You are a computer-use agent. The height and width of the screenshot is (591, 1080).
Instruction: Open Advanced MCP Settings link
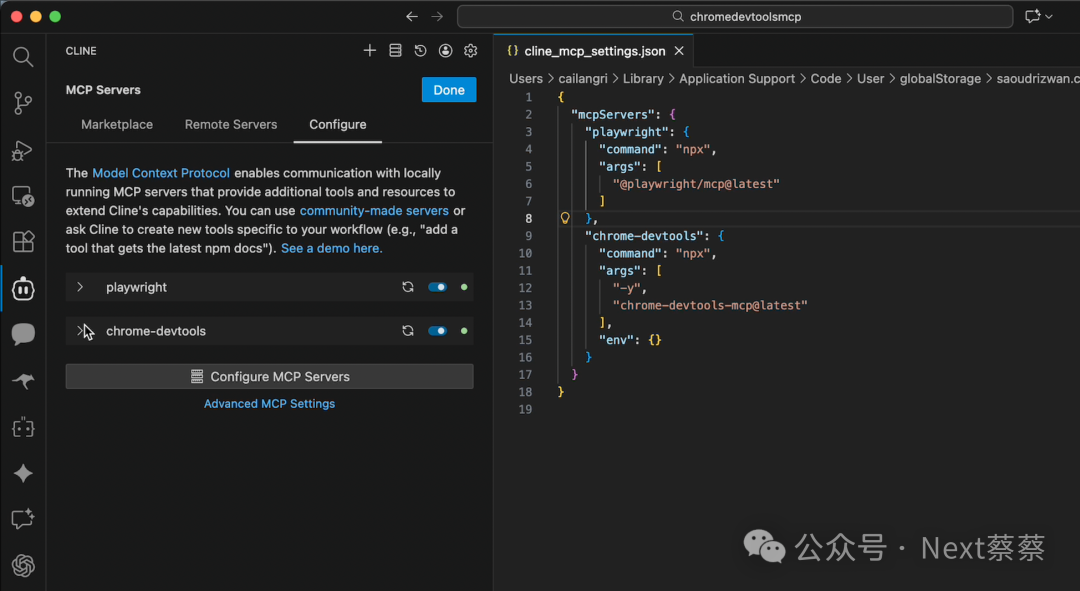pyautogui.click(x=269, y=404)
